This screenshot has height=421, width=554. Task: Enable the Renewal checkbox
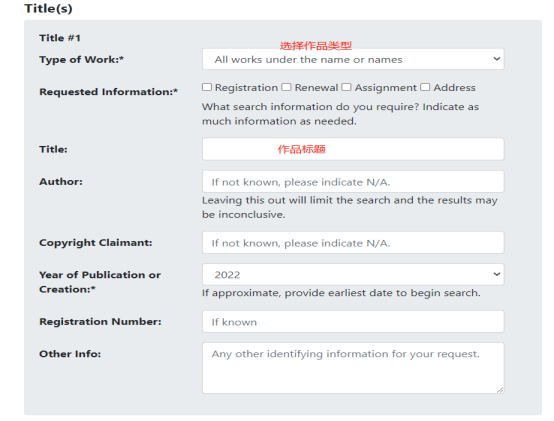(x=286, y=87)
